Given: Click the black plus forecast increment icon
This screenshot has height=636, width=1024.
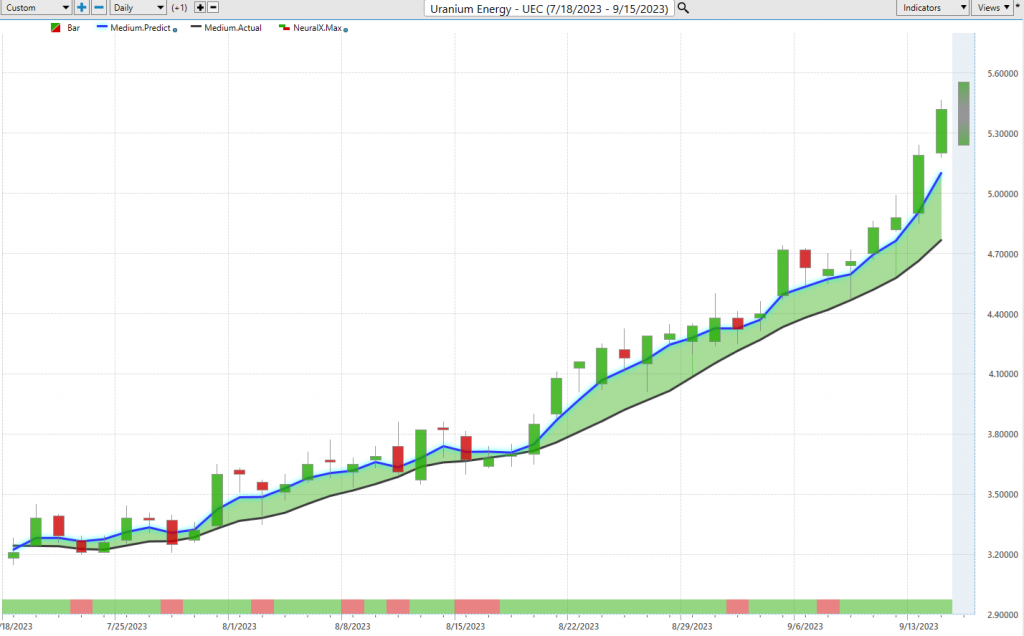Looking at the screenshot, I should click(x=200, y=8).
